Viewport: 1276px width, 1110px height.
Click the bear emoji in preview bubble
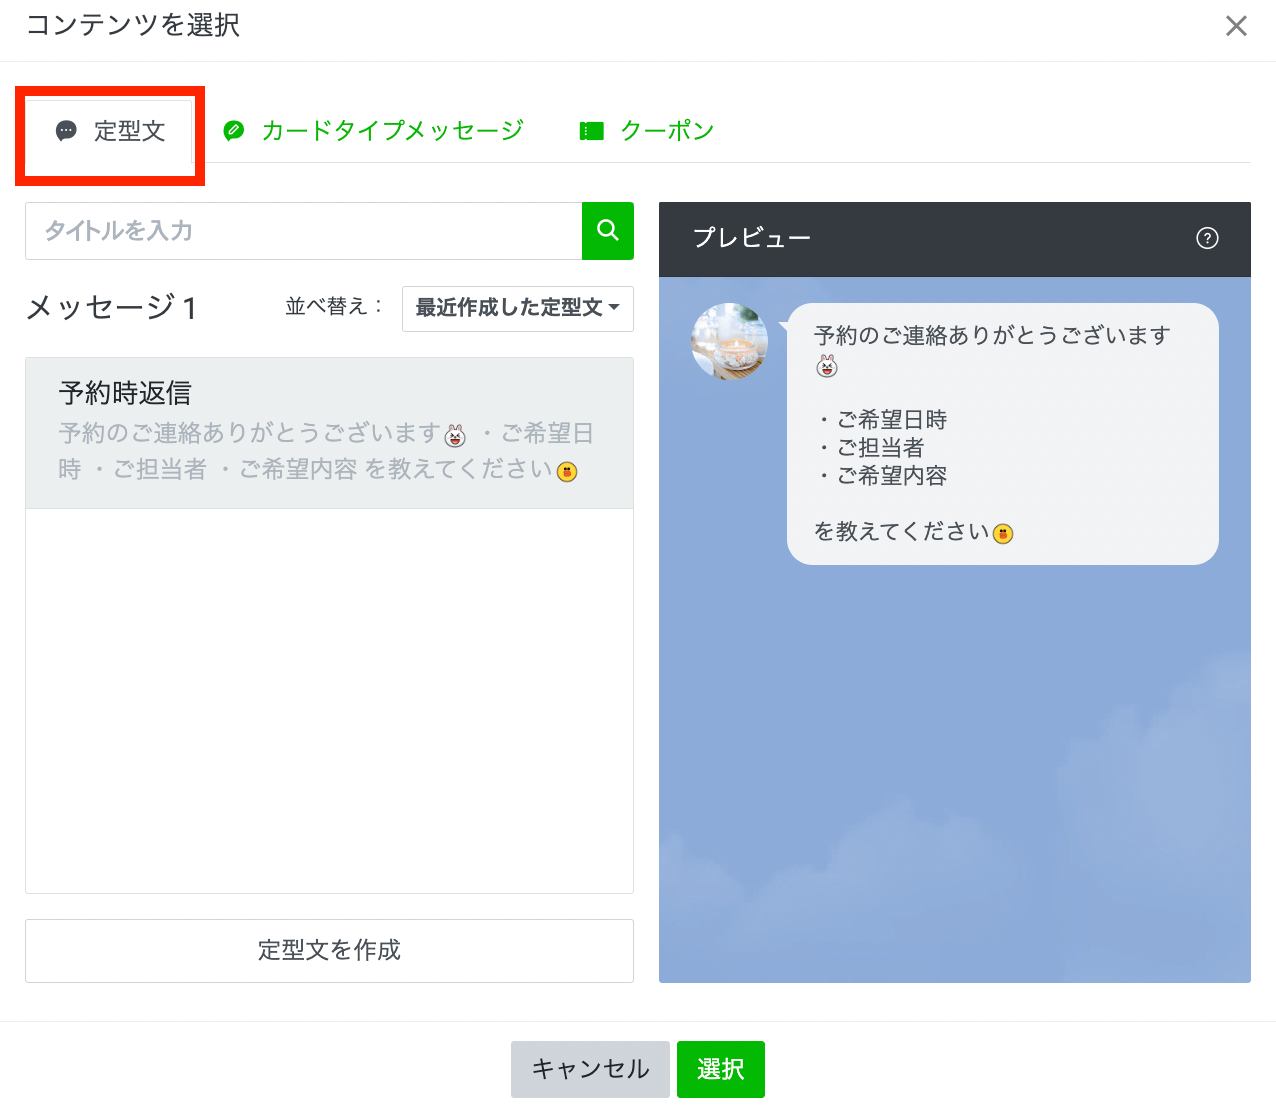(1003, 534)
